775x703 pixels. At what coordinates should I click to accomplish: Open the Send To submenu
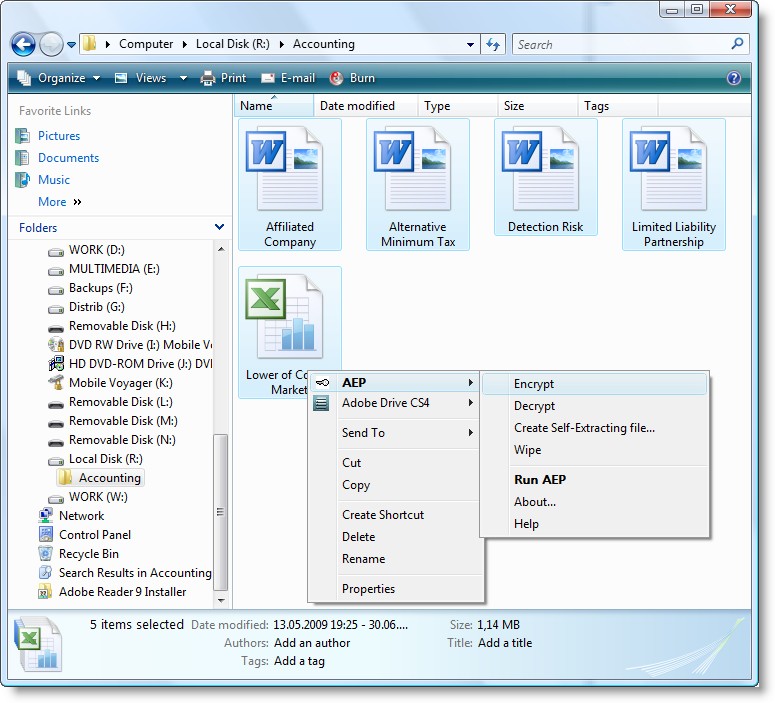click(363, 433)
